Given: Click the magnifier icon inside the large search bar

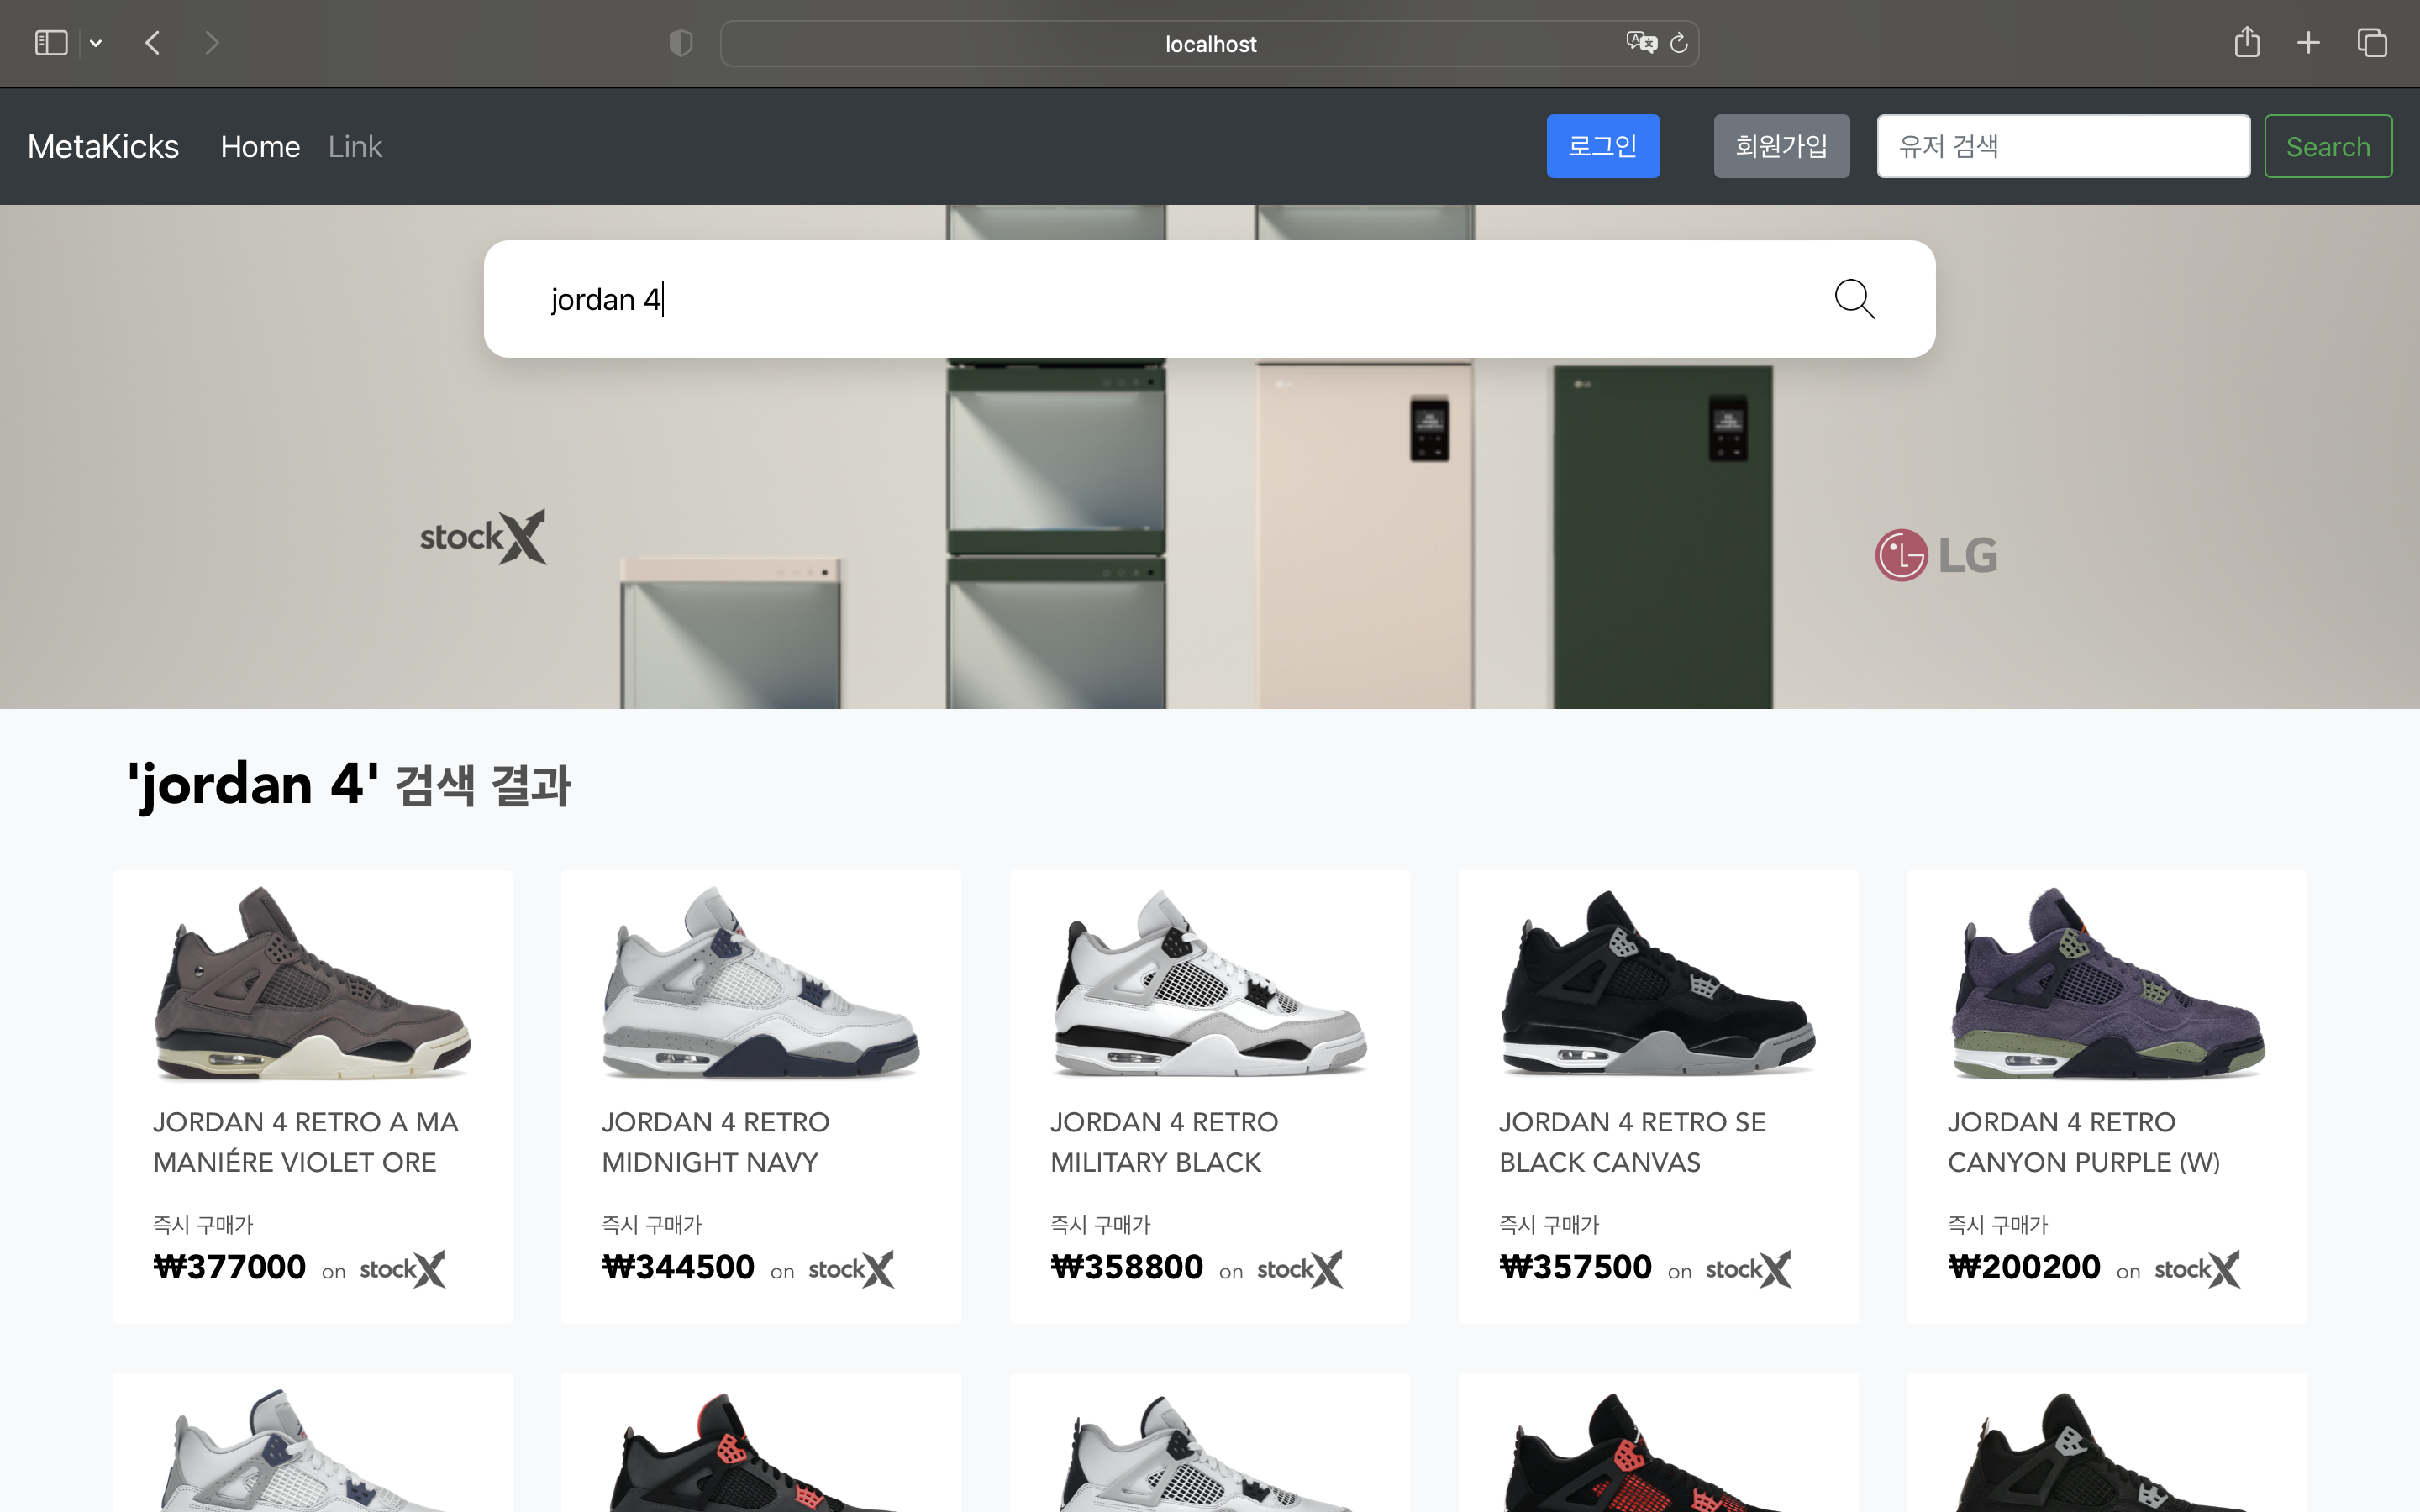Looking at the screenshot, I should (x=1855, y=299).
